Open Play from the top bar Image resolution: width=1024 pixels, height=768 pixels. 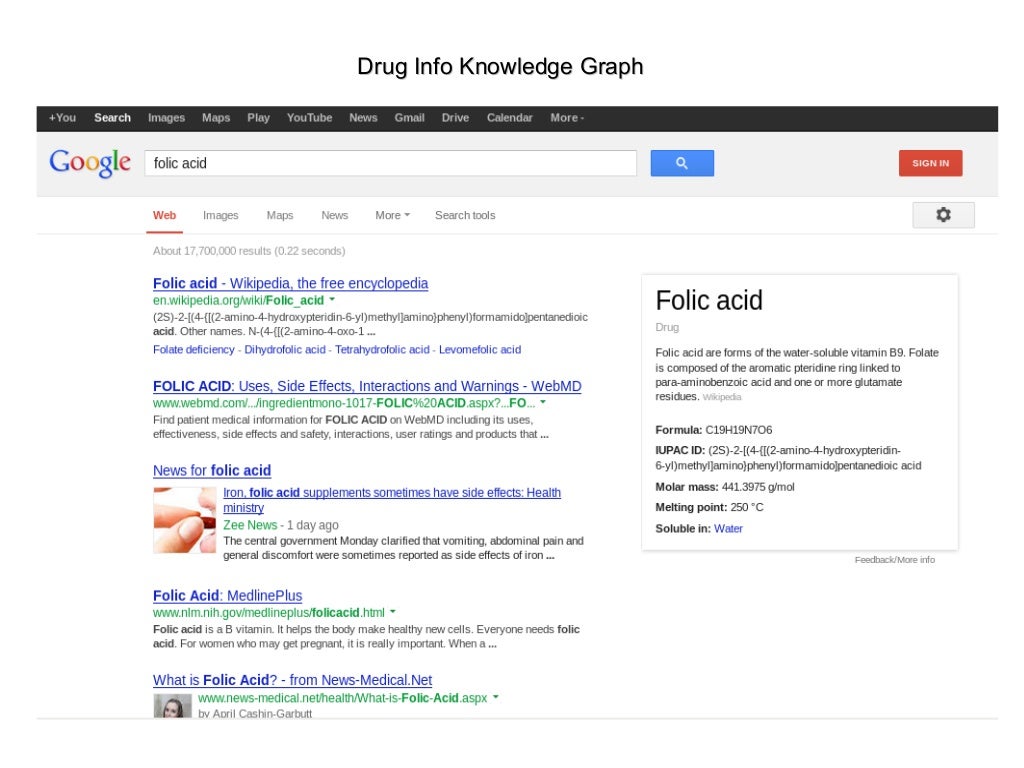258,118
